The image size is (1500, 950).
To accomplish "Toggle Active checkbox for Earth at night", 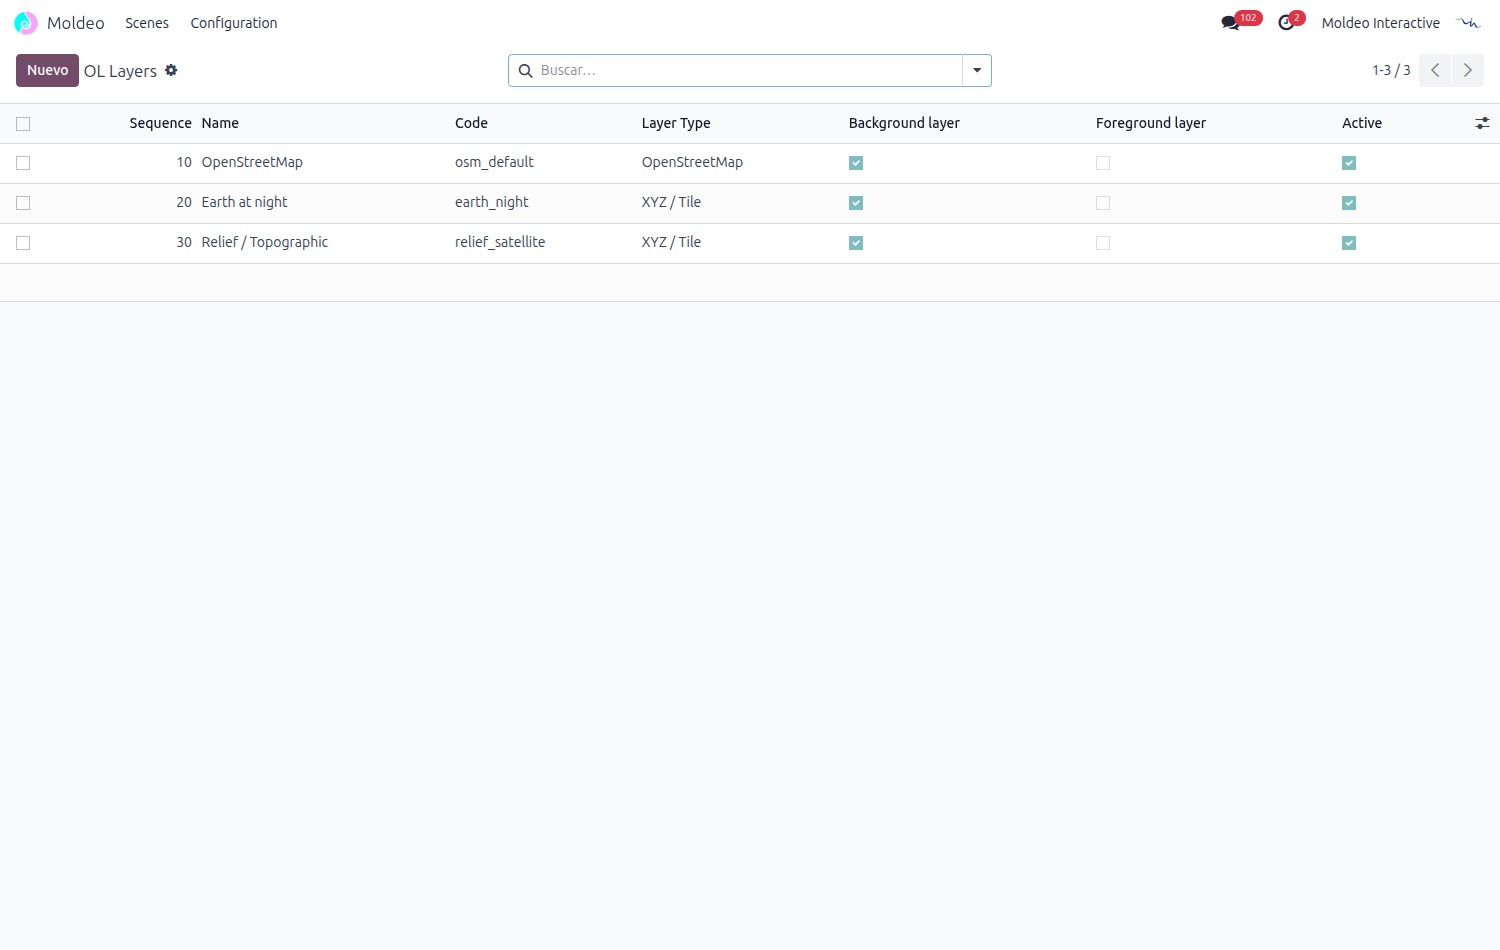I will (1349, 203).
